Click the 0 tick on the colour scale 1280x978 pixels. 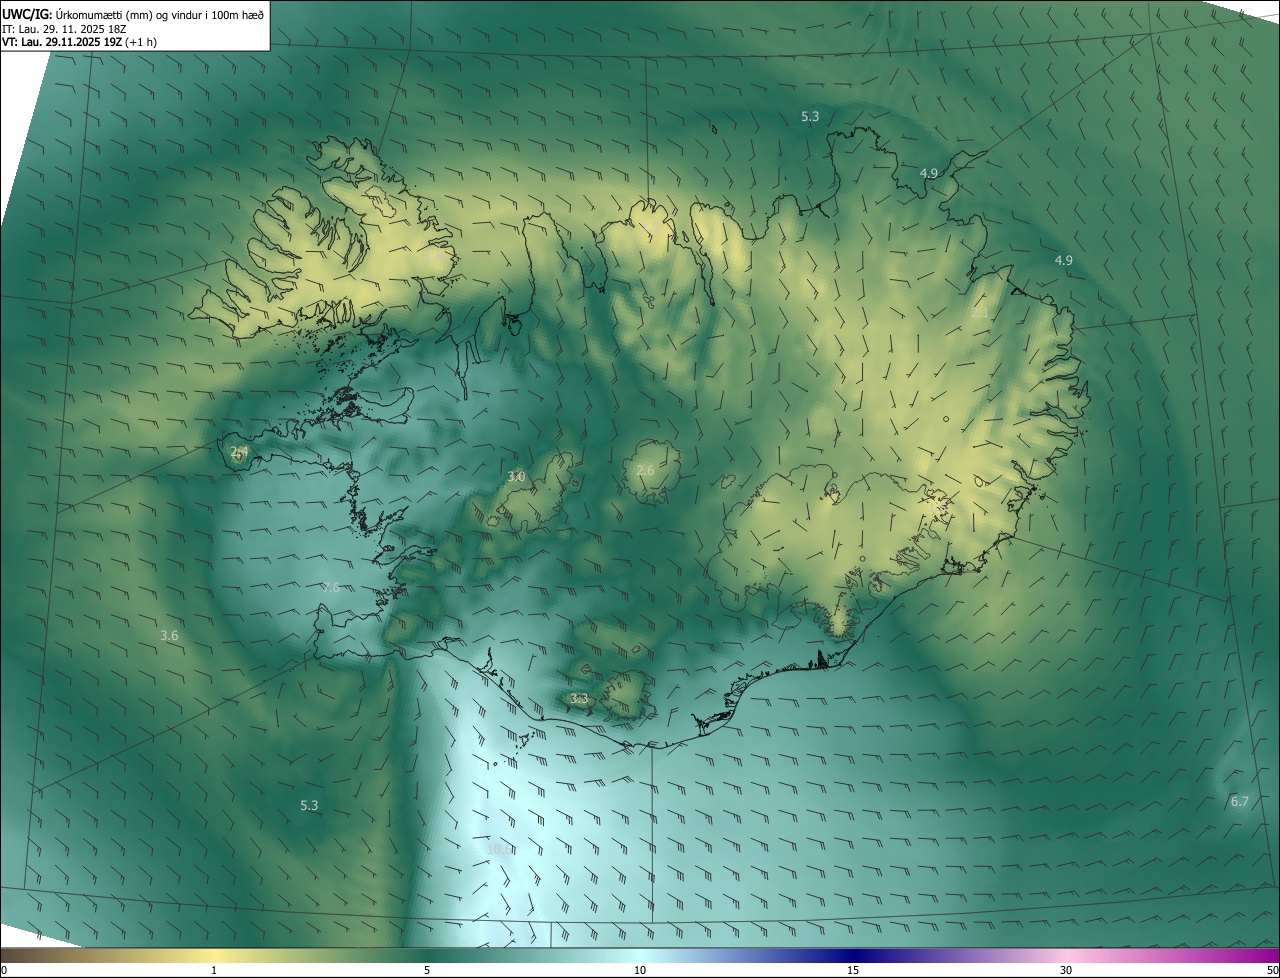[4, 970]
